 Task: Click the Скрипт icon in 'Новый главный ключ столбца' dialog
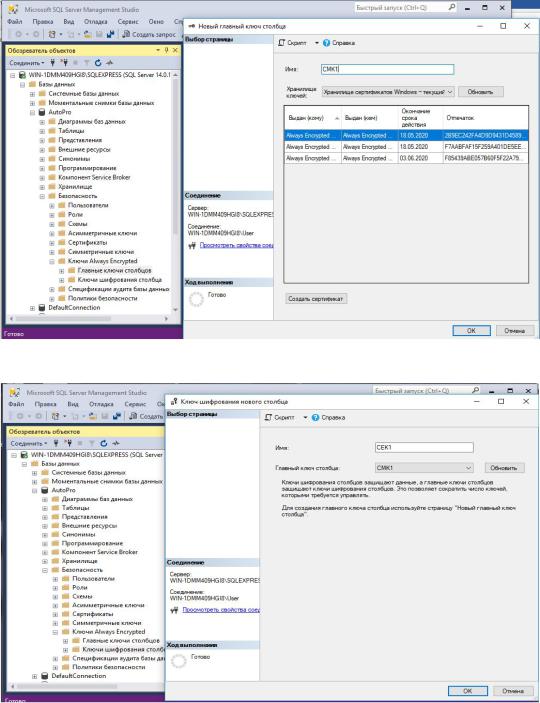point(282,43)
